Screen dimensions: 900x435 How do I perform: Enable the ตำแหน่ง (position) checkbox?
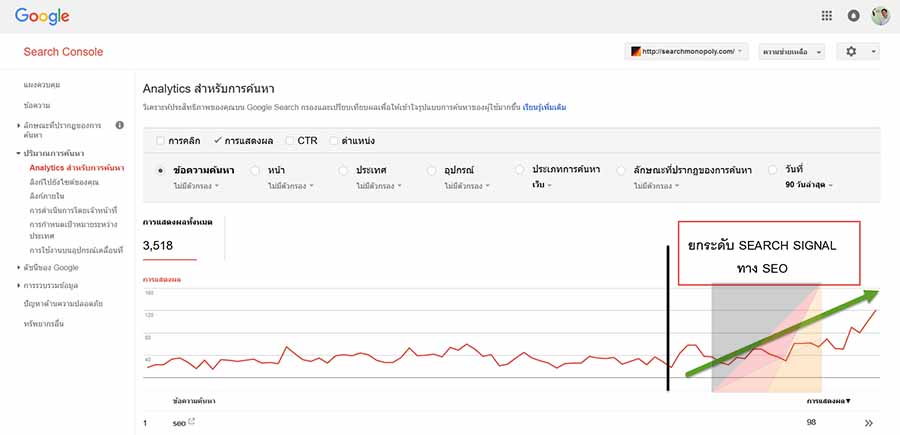333,141
